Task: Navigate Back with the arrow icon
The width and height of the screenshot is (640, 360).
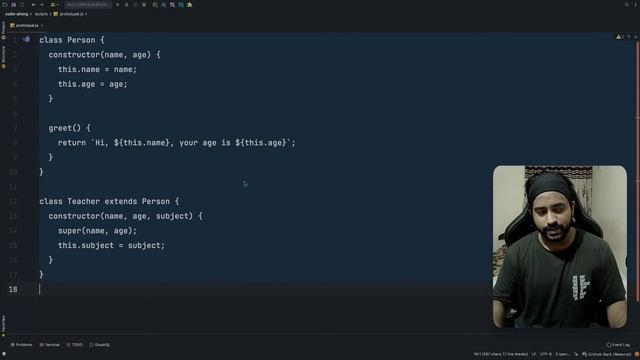Action: (33, 4)
